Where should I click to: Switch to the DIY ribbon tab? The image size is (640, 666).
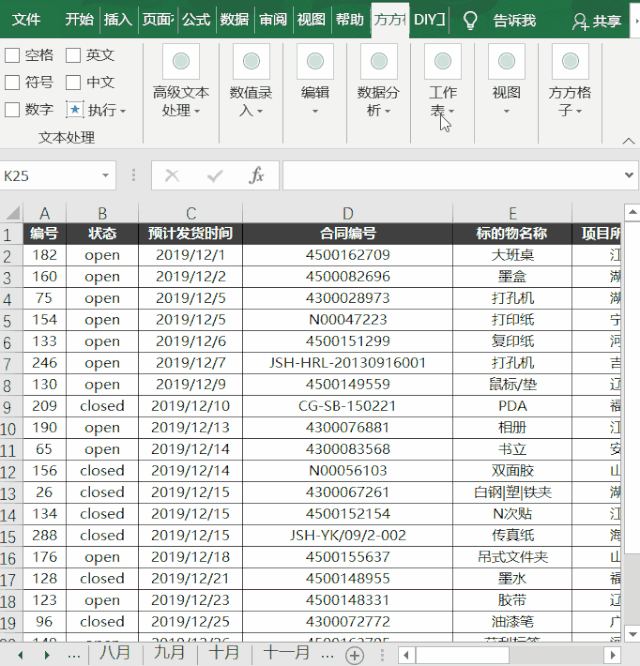click(x=429, y=20)
